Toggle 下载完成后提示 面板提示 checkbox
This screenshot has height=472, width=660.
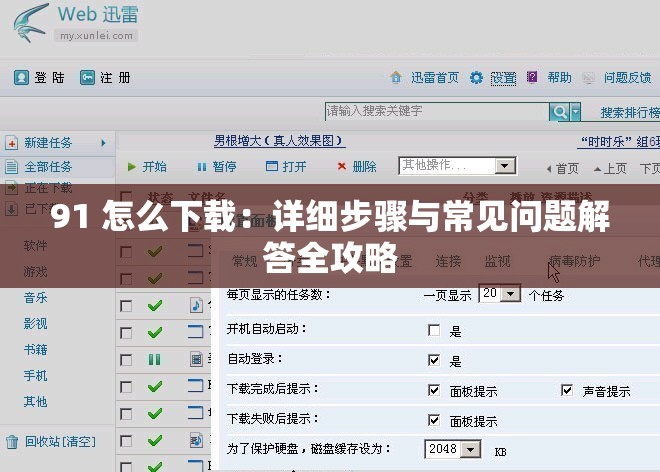434,390
